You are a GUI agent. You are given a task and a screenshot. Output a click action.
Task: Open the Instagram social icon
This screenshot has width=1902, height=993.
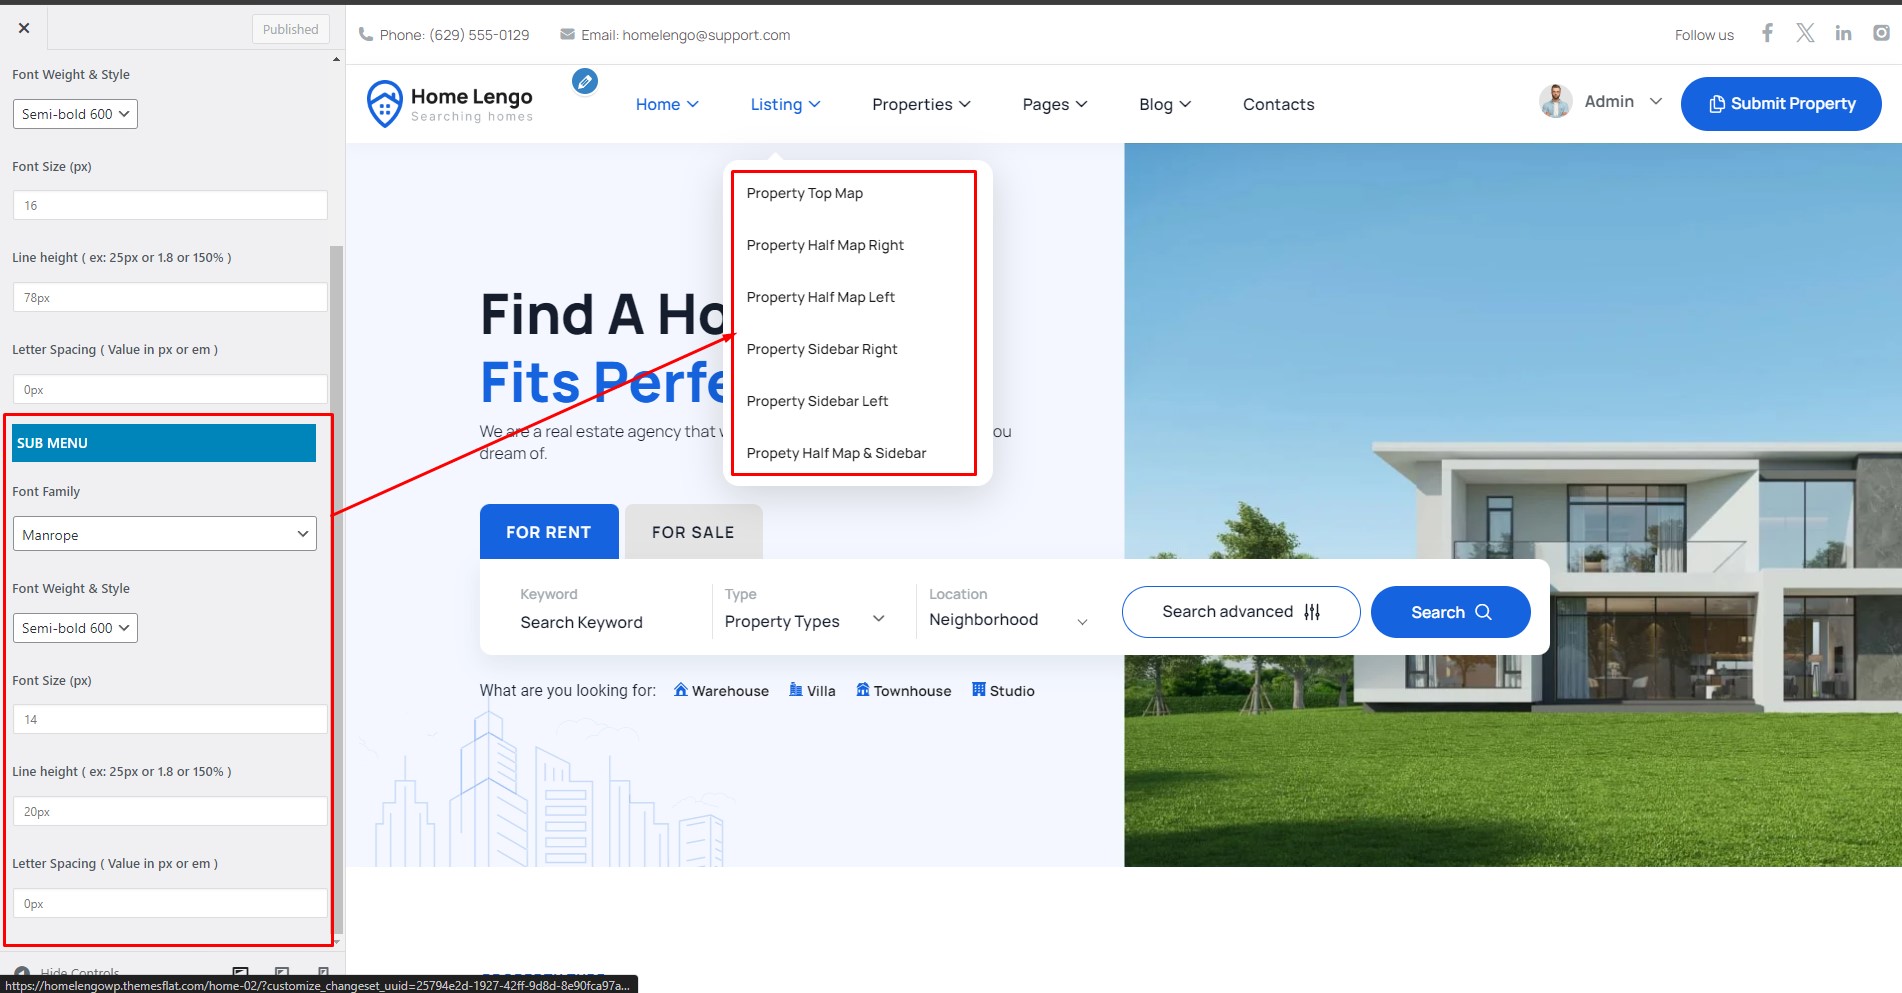(1881, 33)
